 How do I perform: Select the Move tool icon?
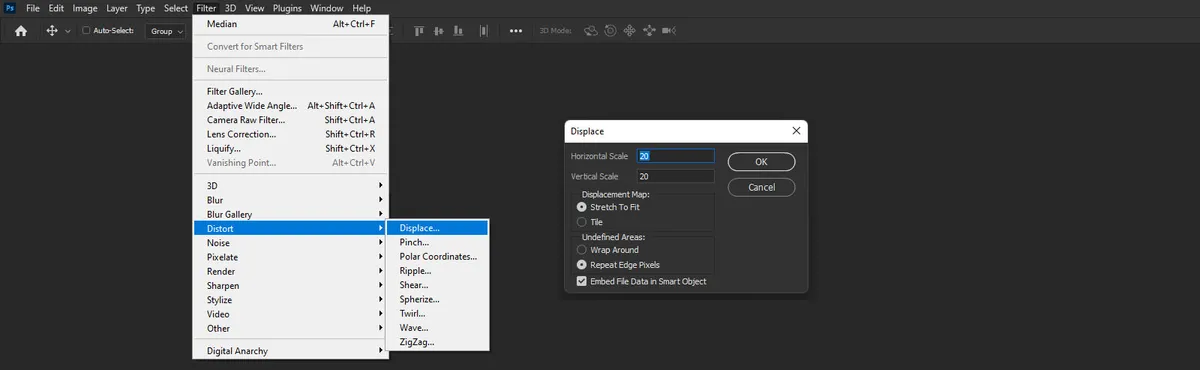pos(52,31)
